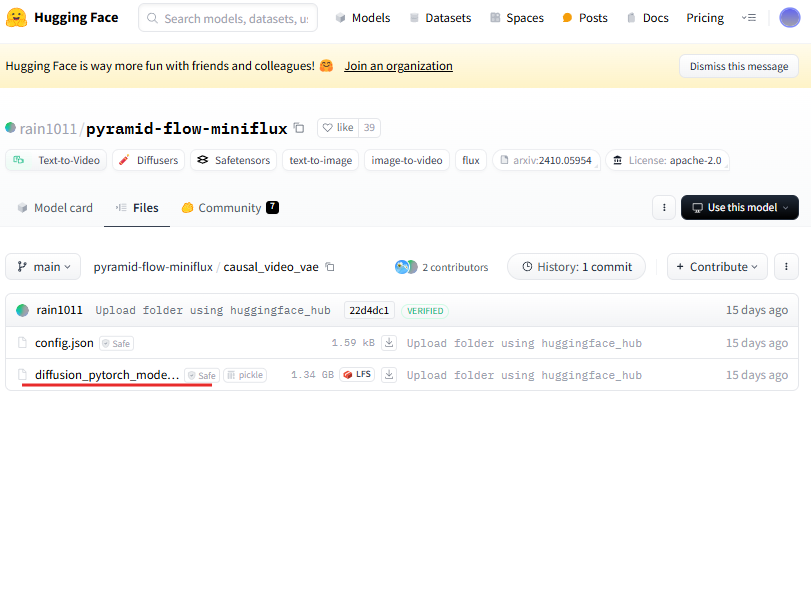The image size is (811, 595).
Task: Click the 2 contributors text
Action: point(455,267)
